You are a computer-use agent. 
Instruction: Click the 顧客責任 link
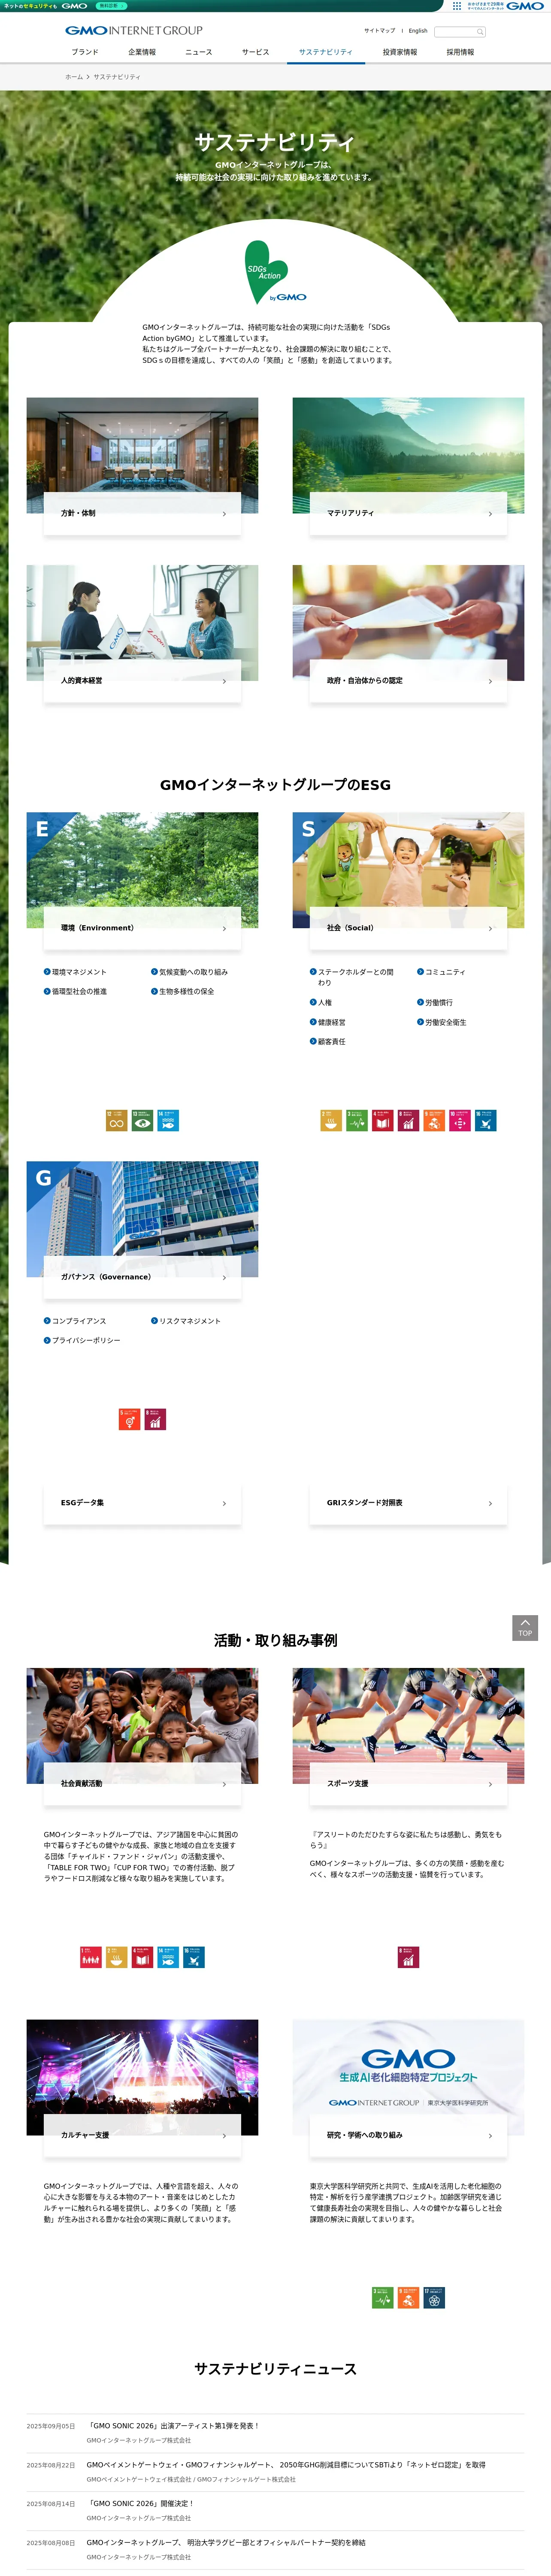point(328,1042)
